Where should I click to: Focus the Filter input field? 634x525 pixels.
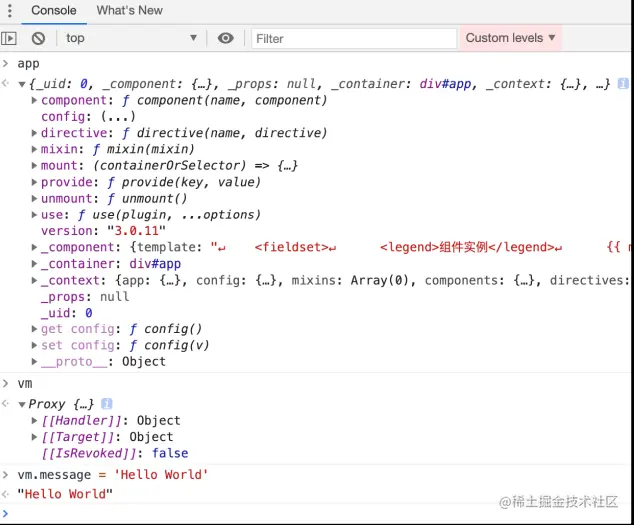coord(354,38)
